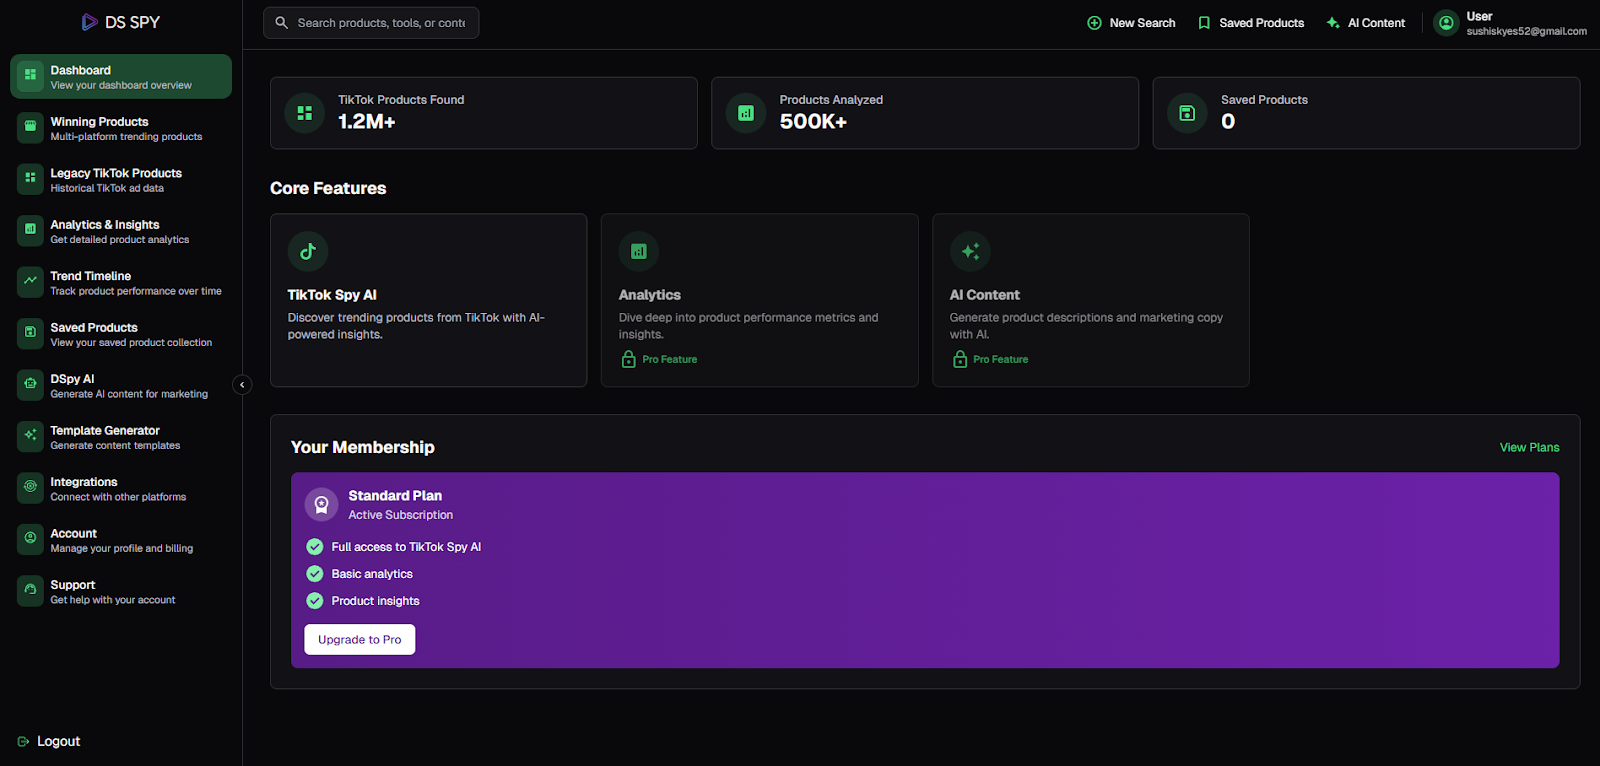The width and height of the screenshot is (1600, 766).
Task: Click the TikTok Spy AI feature icon
Action: tap(308, 252)
